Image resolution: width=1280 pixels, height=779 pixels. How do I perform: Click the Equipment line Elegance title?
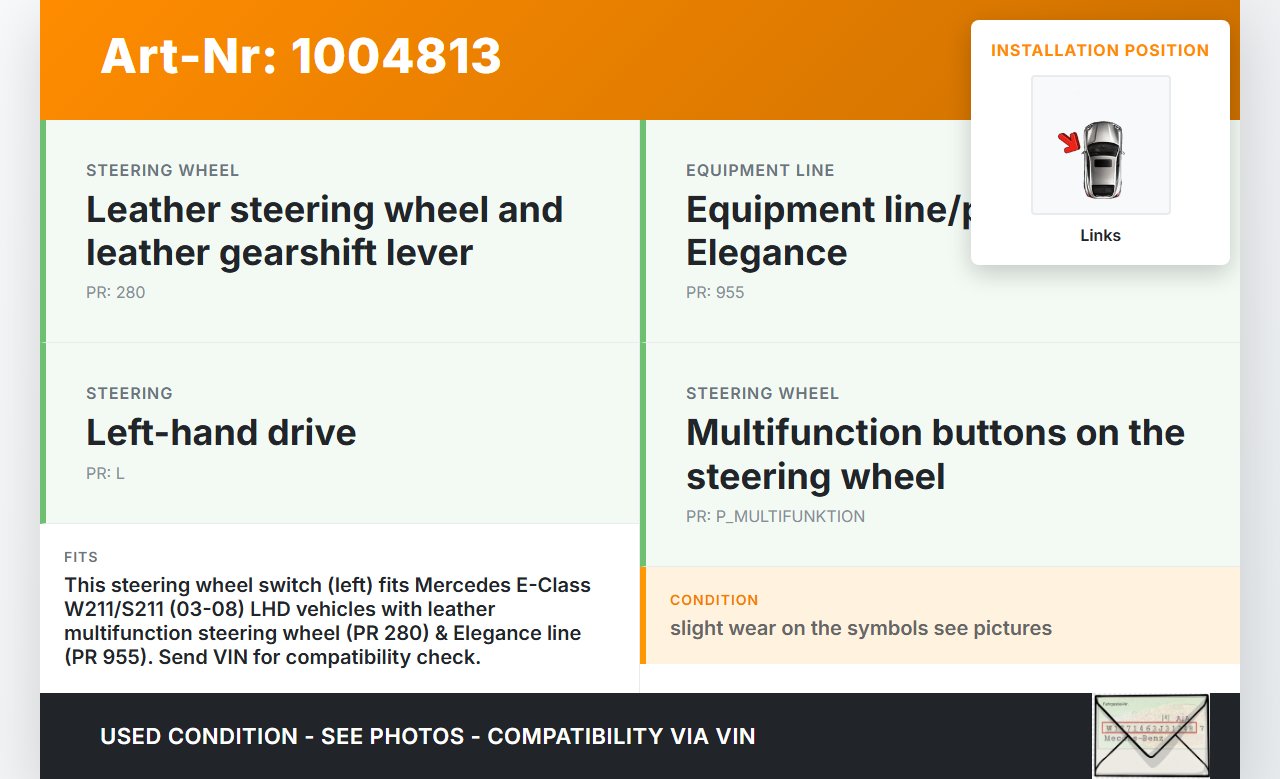coord(820,231)
